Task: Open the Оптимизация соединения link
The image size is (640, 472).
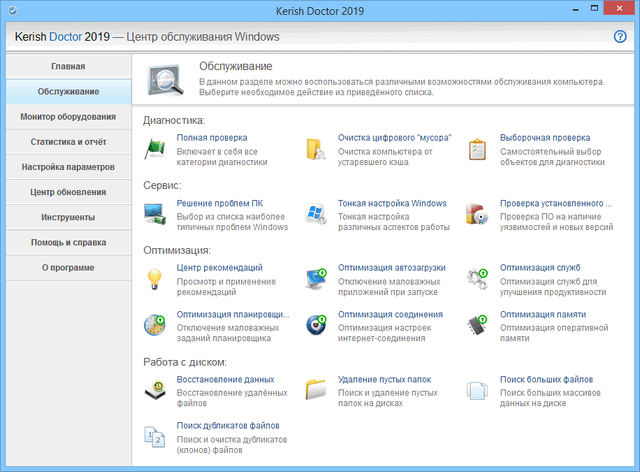Action: 389,314
